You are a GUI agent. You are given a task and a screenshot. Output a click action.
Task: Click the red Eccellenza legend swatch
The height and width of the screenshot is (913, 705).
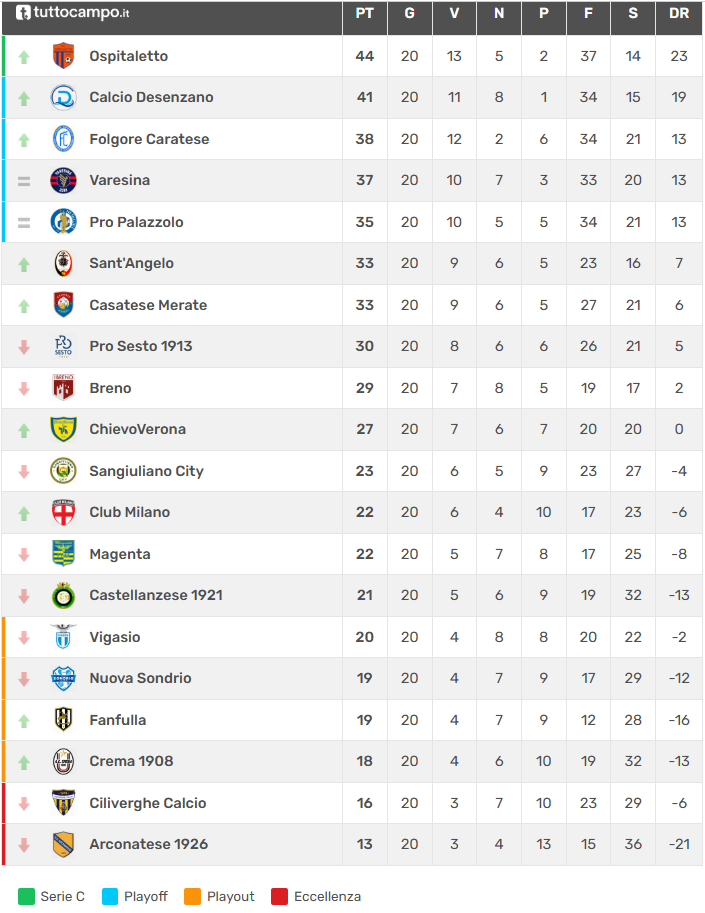tap(279, 896)
